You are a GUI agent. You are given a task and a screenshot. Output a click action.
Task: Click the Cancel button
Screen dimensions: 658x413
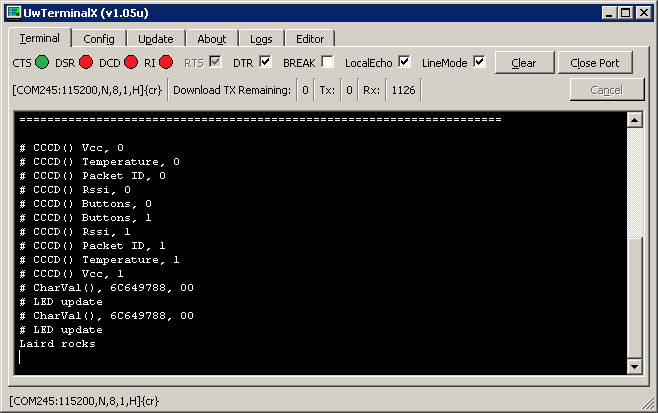tap(606, 90)
